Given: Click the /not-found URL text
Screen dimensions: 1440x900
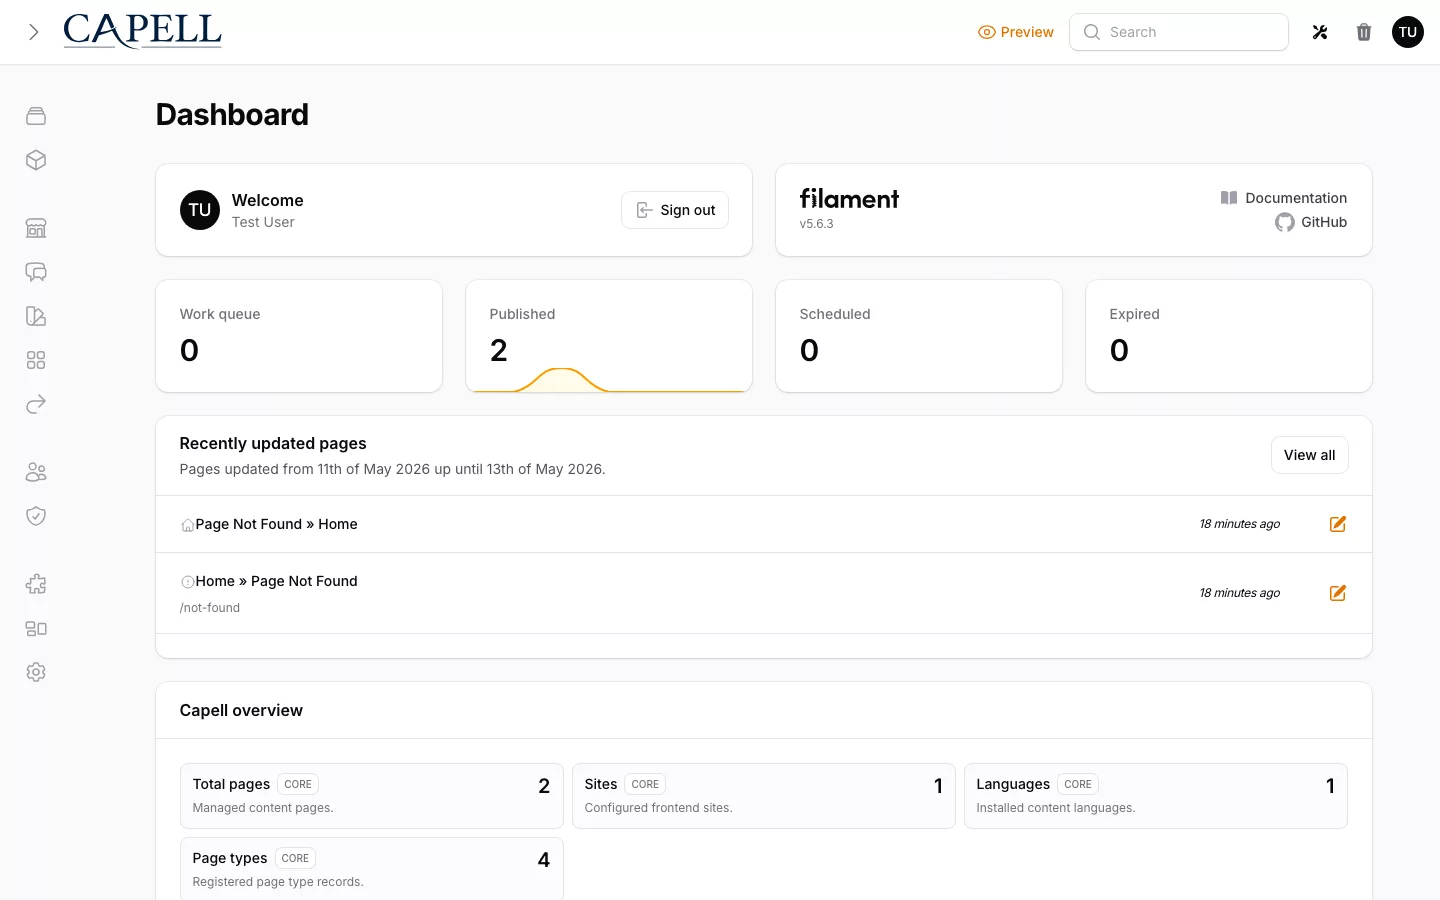Looking at the screenshot, I should tap(210, 608).
